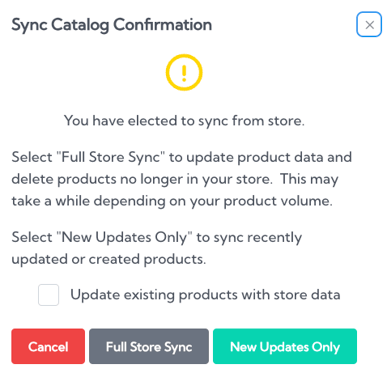Click the quoted "New Updates Only" text in description
This screenshot has width=387, height=373.
pyautogui.click(x=124, y=237)
